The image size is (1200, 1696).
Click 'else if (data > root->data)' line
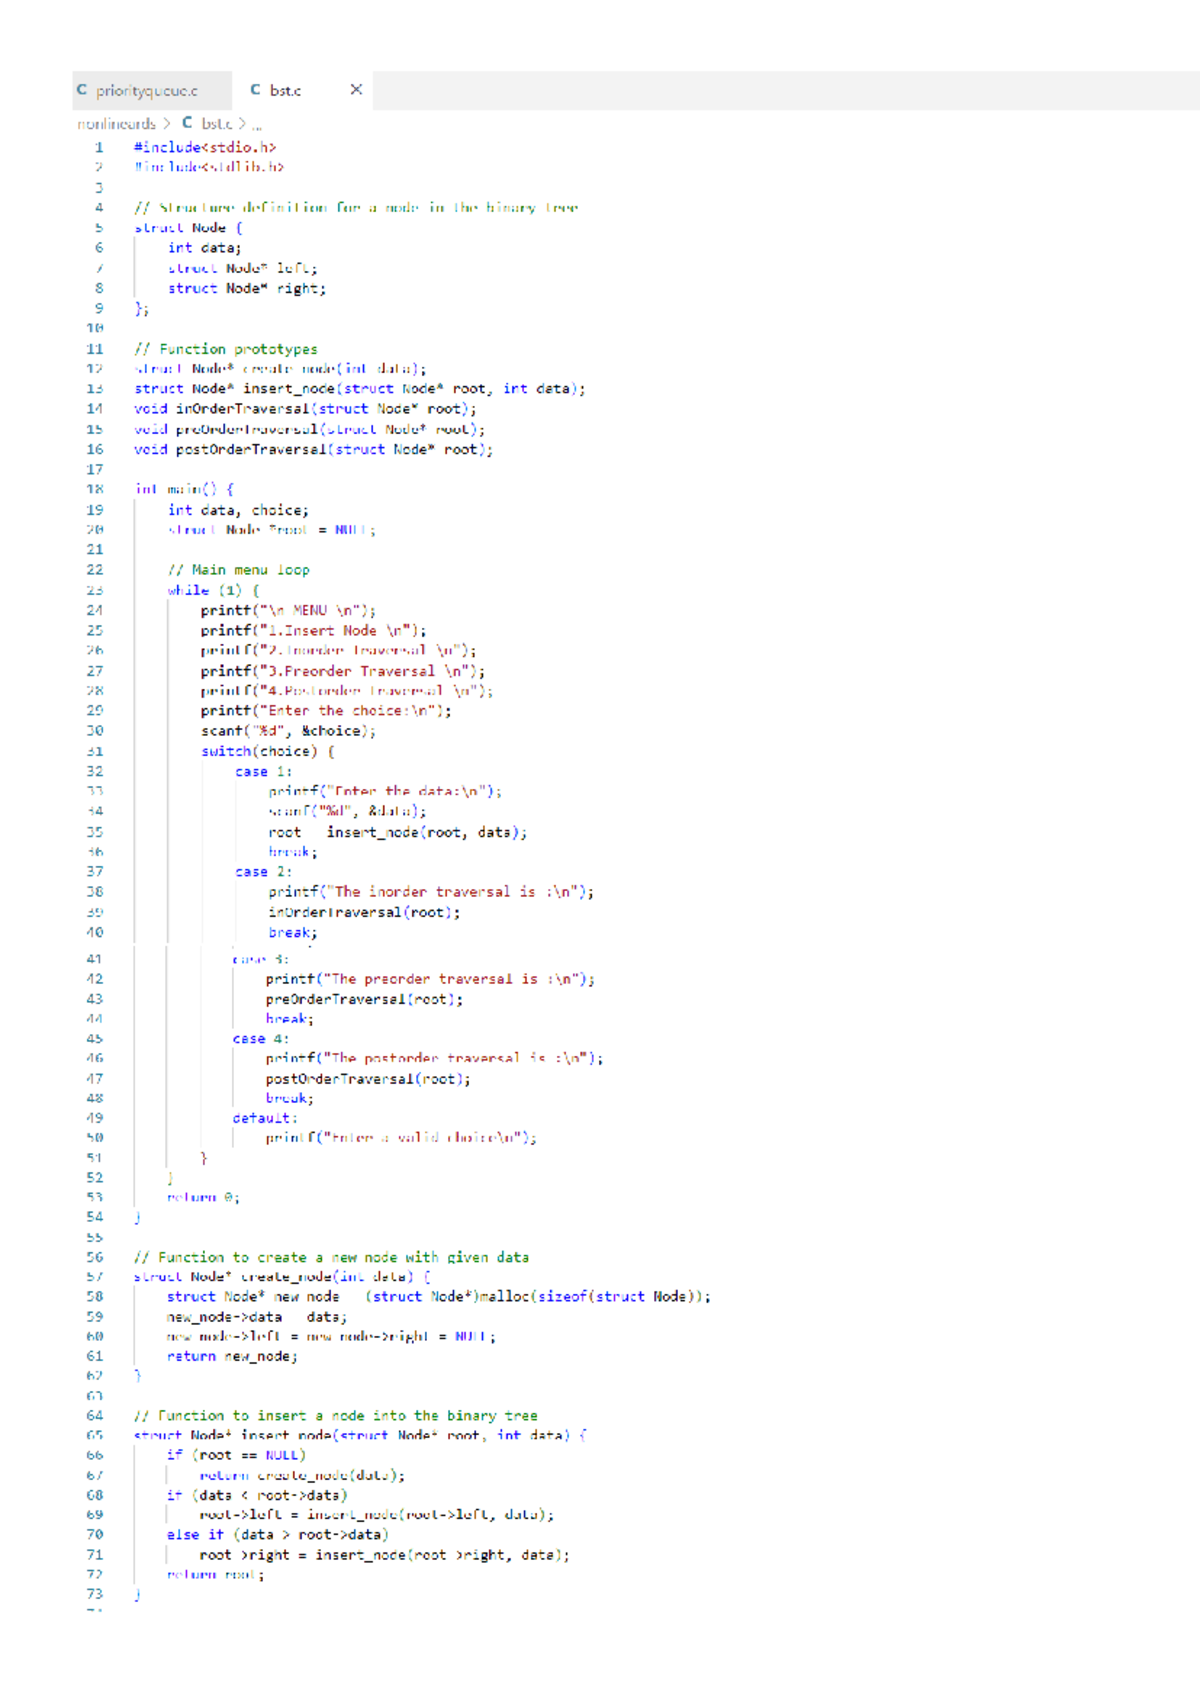click(x=278, y=1535)
